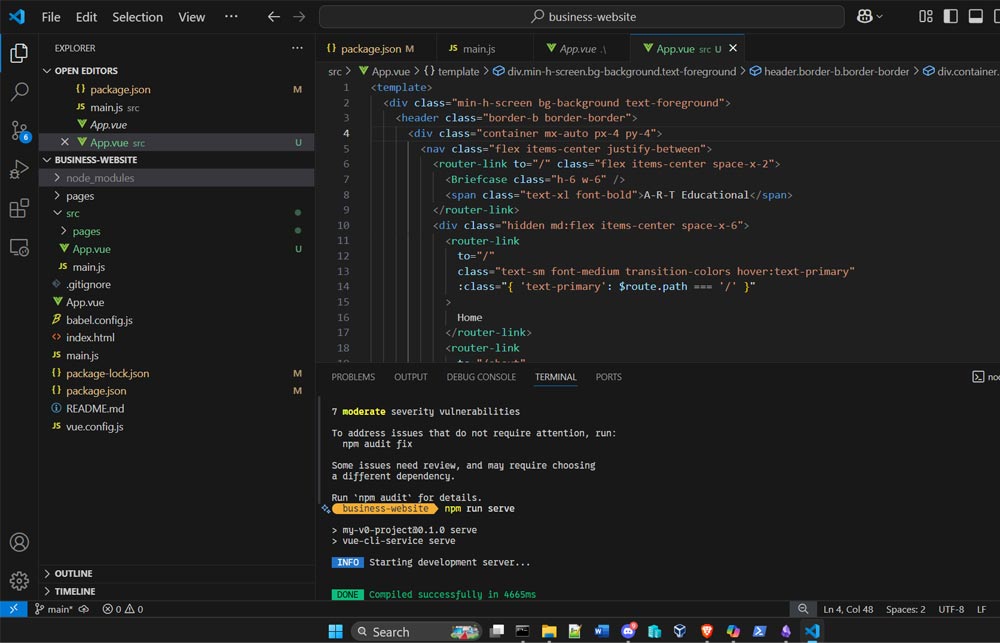1000x643 pixels.
Task: Open the Manage settings gear
Action: pos(19,581)
